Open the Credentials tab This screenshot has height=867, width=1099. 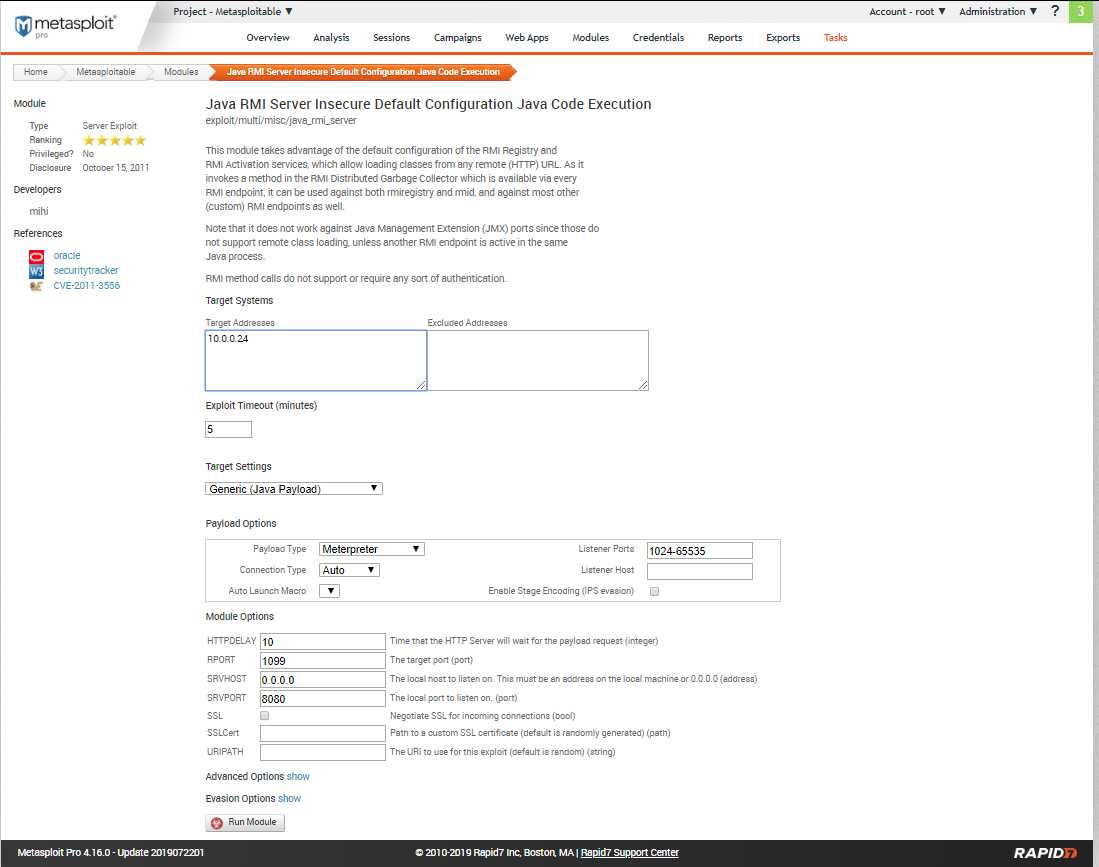click(658, 38)
